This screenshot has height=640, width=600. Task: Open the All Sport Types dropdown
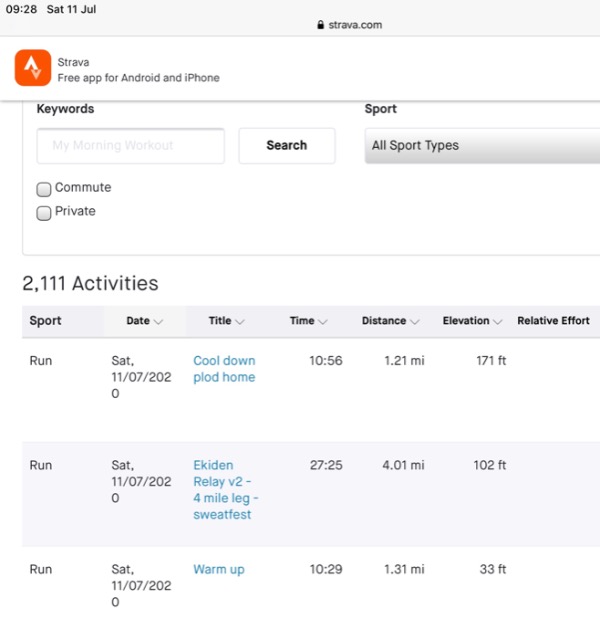coord(482,146)
